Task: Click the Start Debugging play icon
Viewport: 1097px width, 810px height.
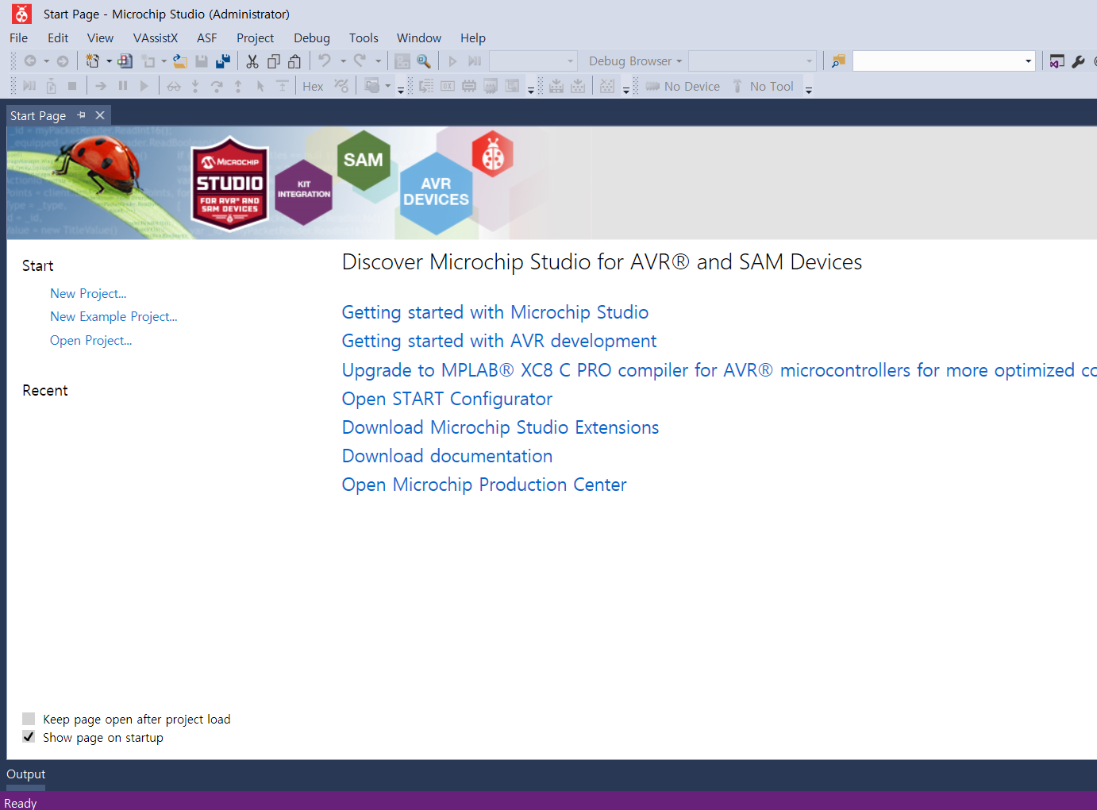Action: click(452, 61)
